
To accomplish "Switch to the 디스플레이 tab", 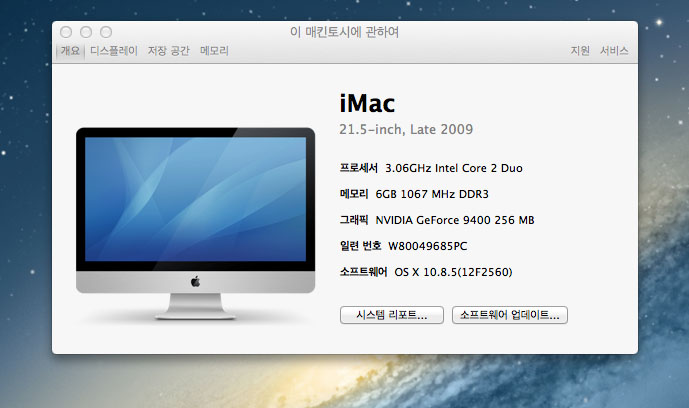I will [x=114, y=50].
